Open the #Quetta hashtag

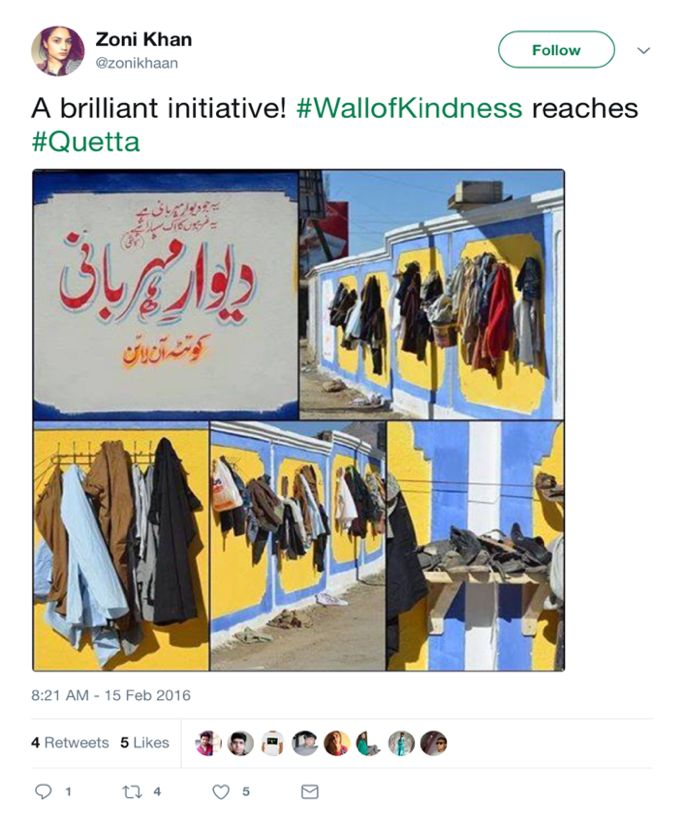[x=86, y=142]
